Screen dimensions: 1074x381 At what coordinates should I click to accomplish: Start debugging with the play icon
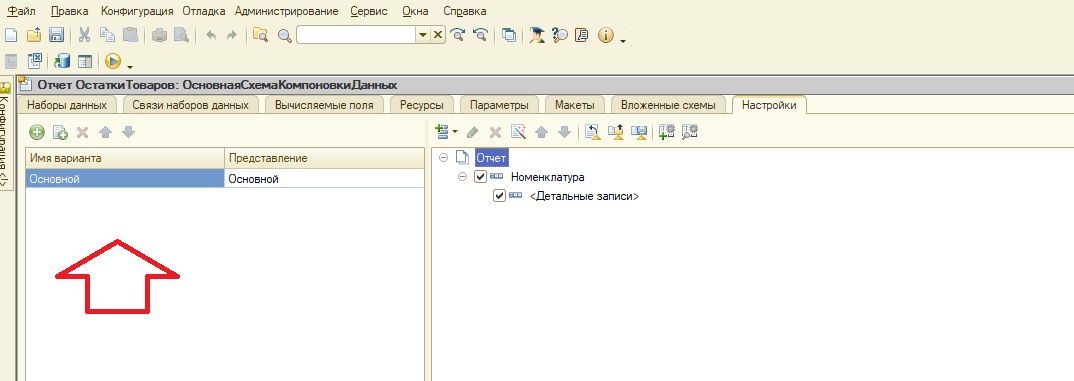(112, 62)
